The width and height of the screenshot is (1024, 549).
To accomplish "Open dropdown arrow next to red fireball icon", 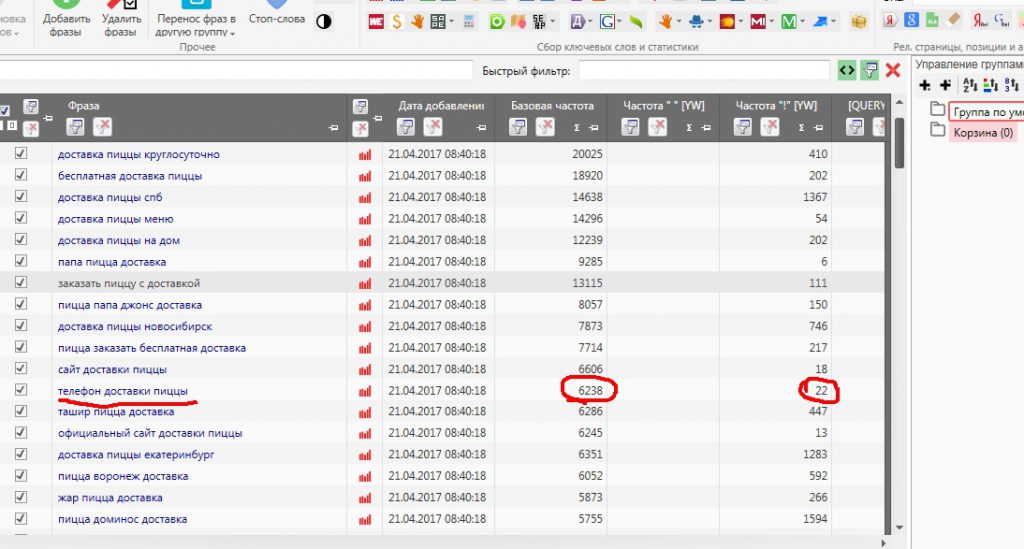I will pos(741,22).
